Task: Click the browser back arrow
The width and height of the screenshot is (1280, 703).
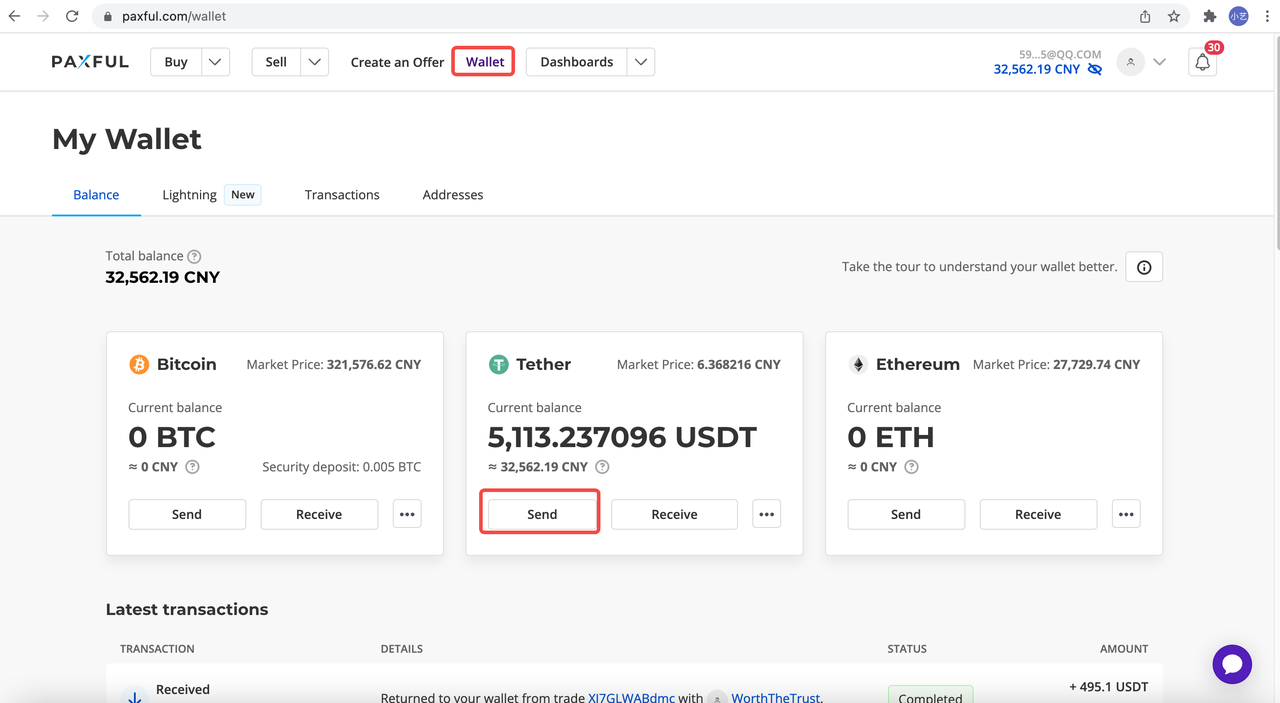Action: click(x=14, y=16)
